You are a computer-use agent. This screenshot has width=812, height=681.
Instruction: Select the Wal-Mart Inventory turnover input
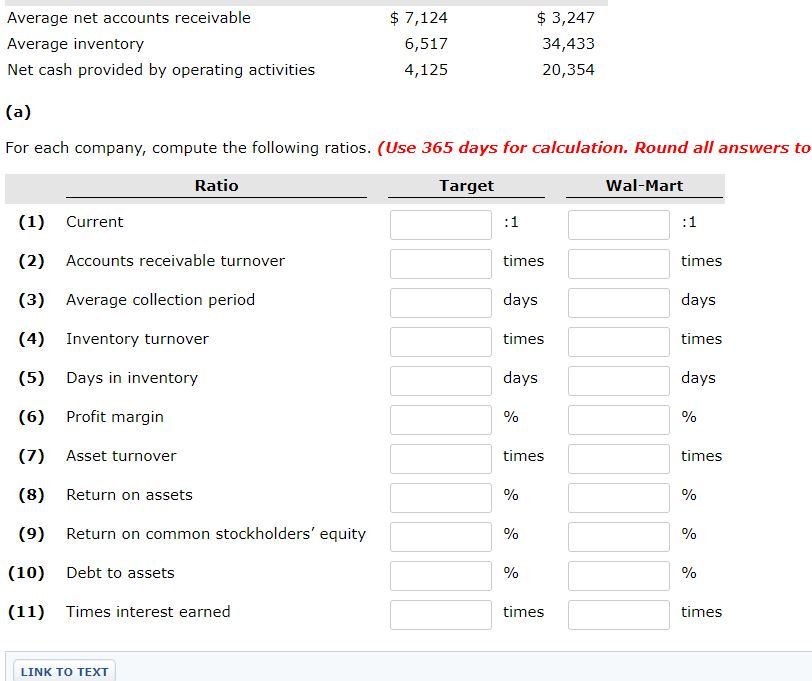pyautogui.click(x=617, y=341)
